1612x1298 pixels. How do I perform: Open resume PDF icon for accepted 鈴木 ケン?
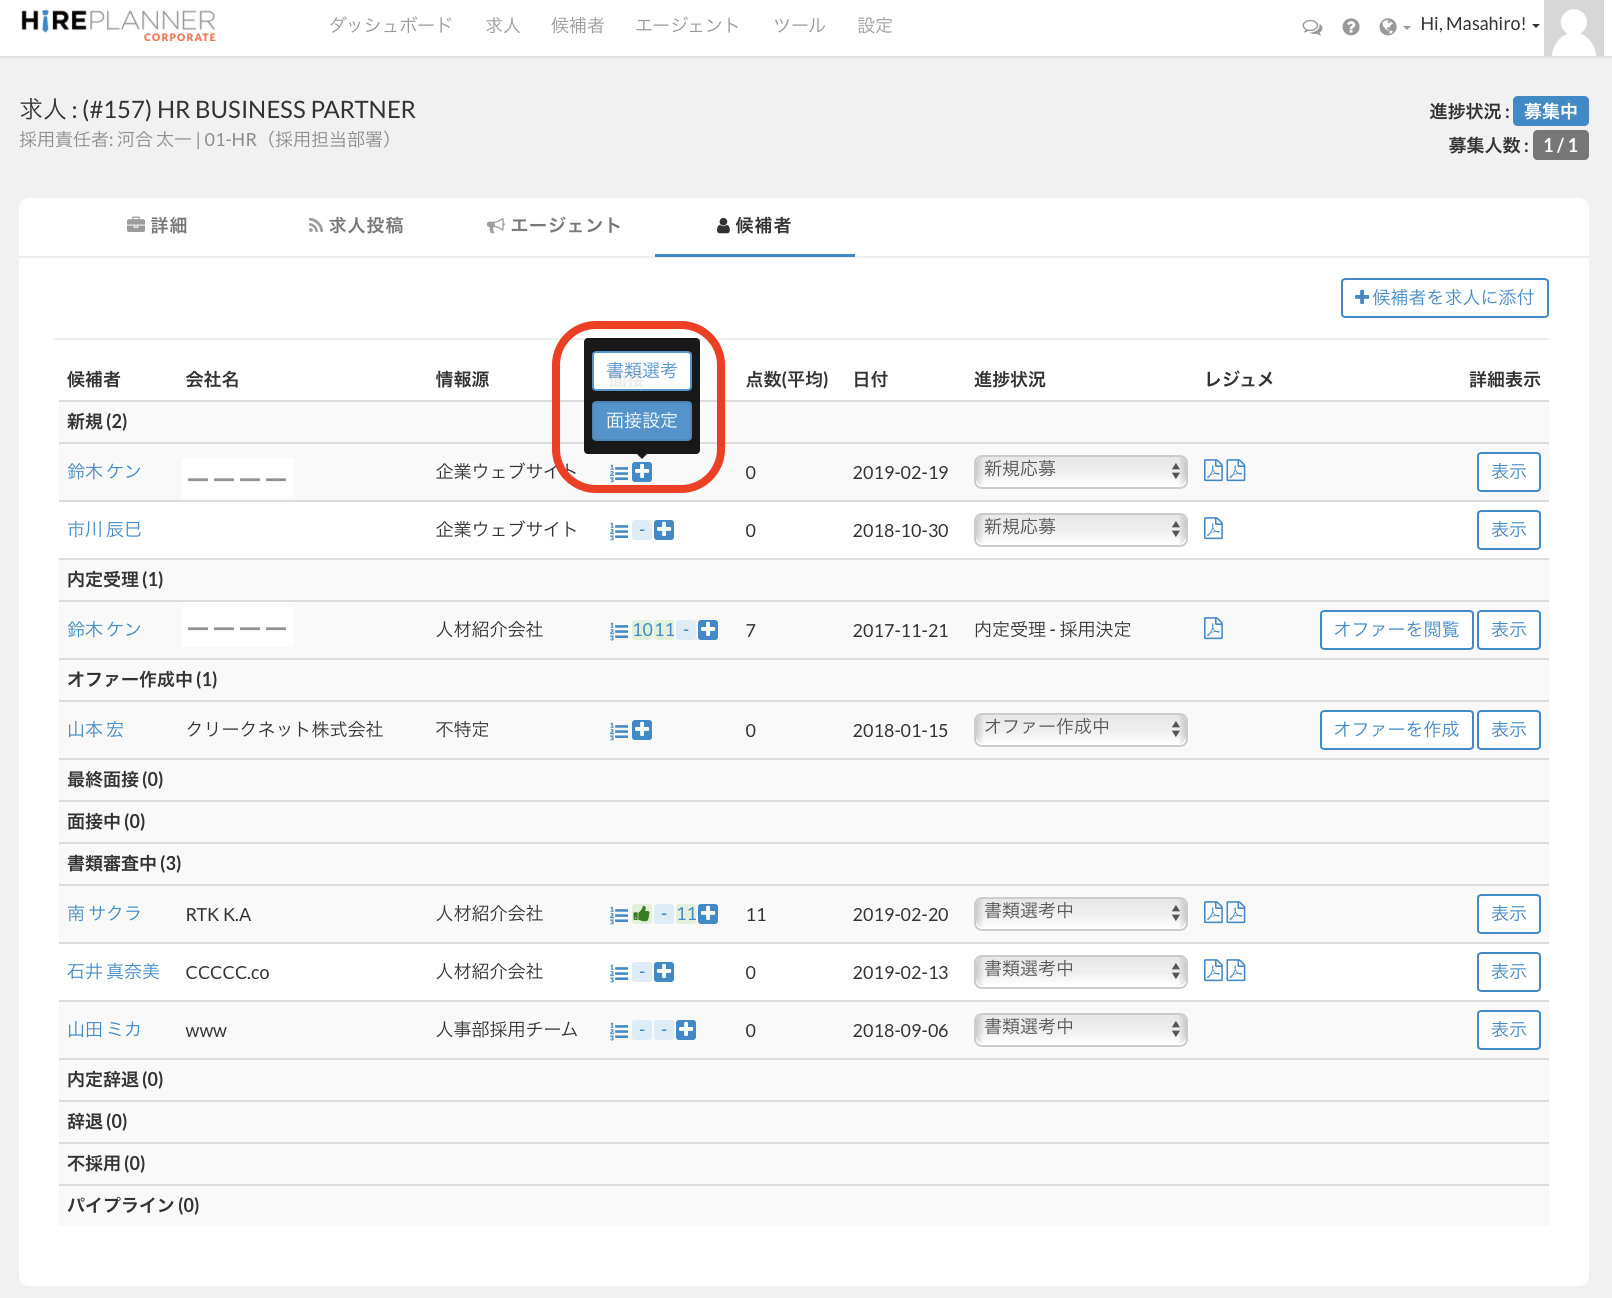tap(1213, 629)
